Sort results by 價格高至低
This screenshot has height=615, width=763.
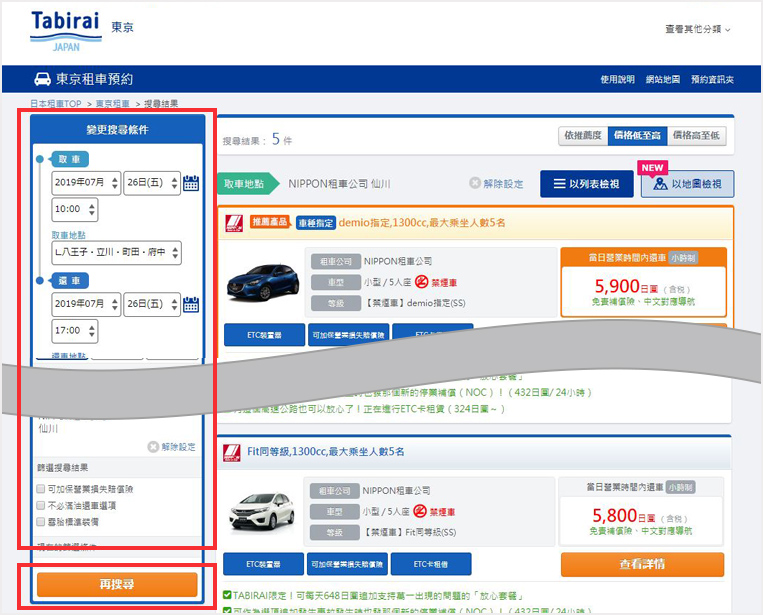696,136
